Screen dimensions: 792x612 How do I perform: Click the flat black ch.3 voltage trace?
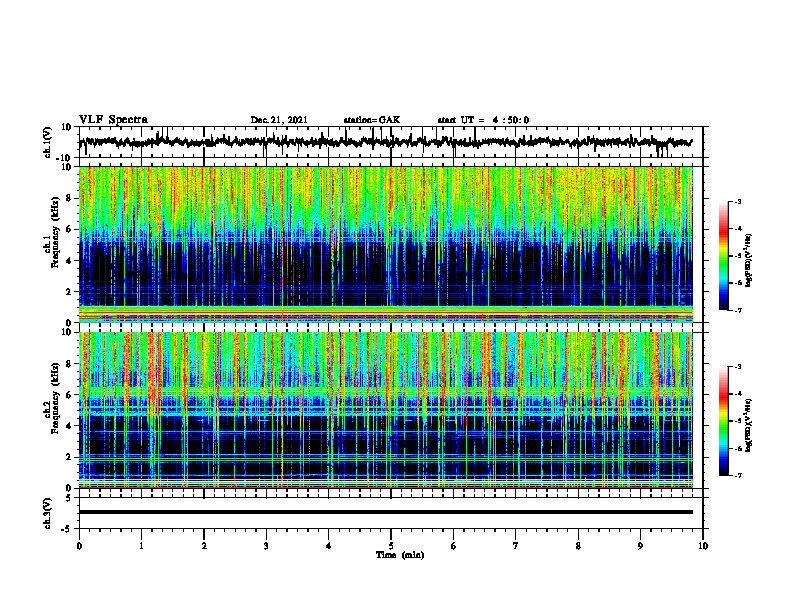tap(386, 512)
